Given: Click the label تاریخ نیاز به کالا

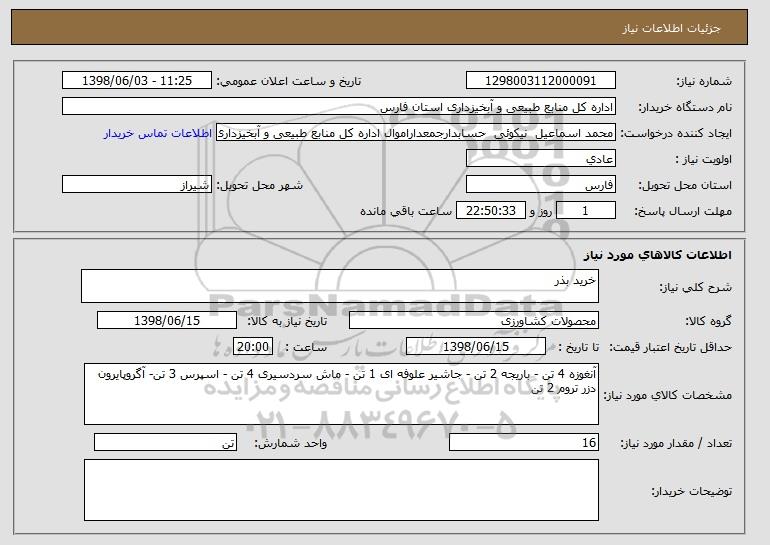Looking at the screenshot, I should [x=287, y=321].
